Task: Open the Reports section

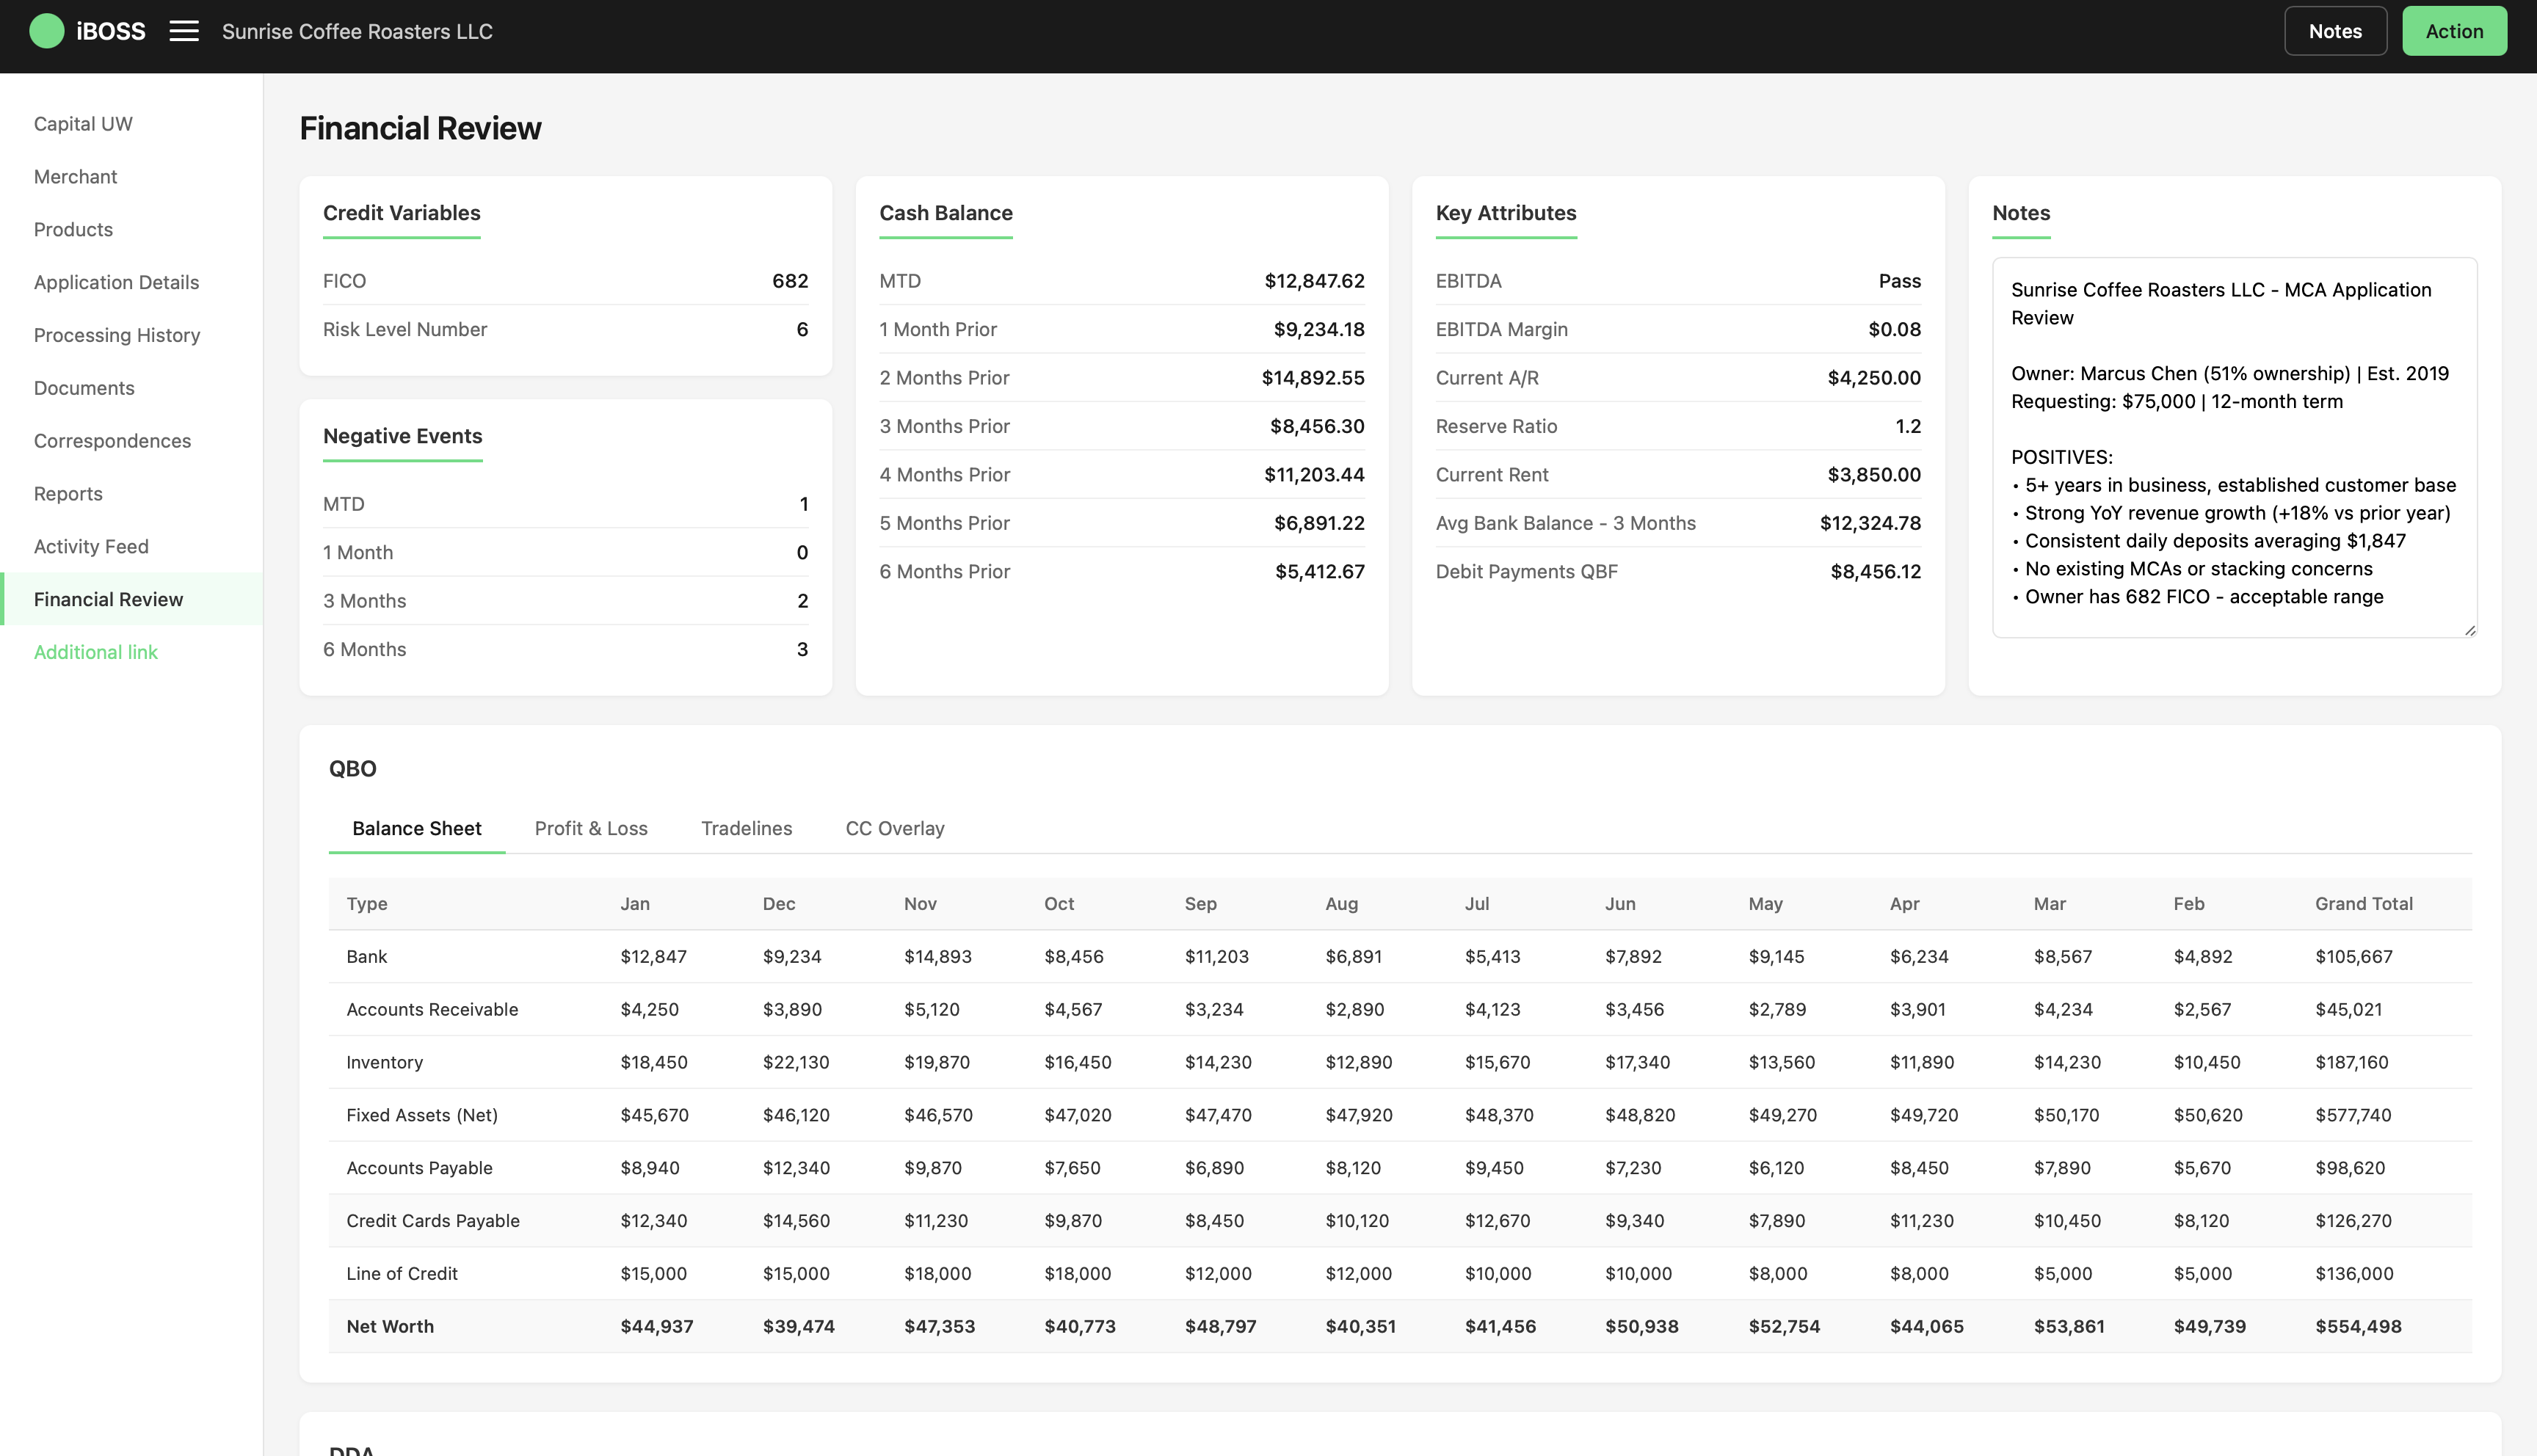Action: click(67, 493)
